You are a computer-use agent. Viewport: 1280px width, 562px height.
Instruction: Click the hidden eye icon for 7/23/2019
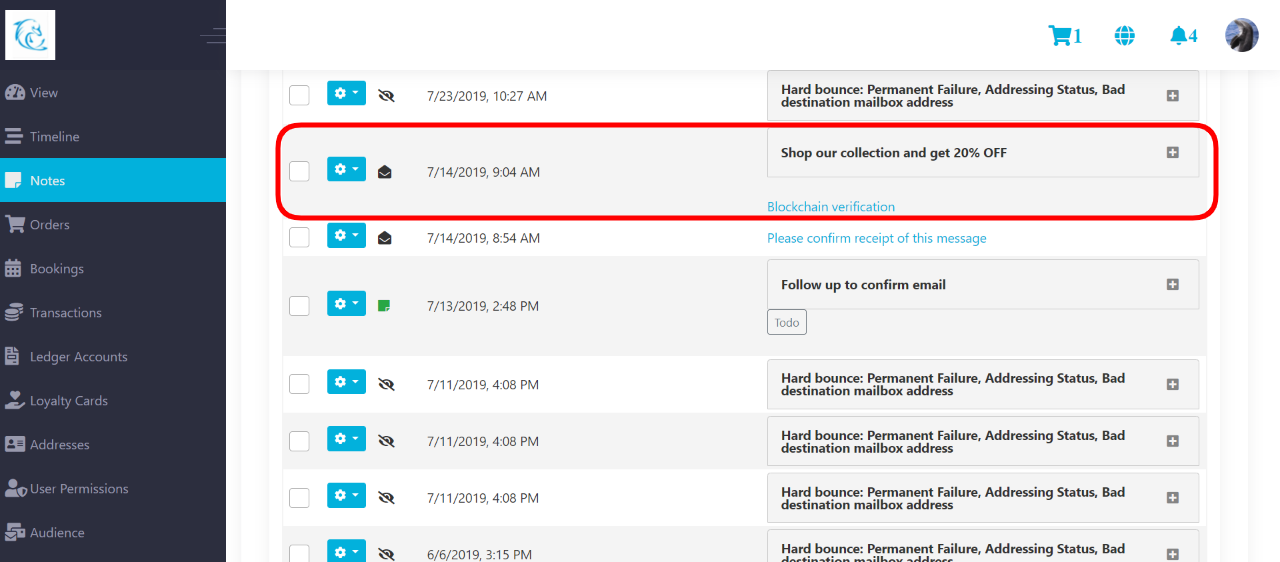tap(387, 96)
